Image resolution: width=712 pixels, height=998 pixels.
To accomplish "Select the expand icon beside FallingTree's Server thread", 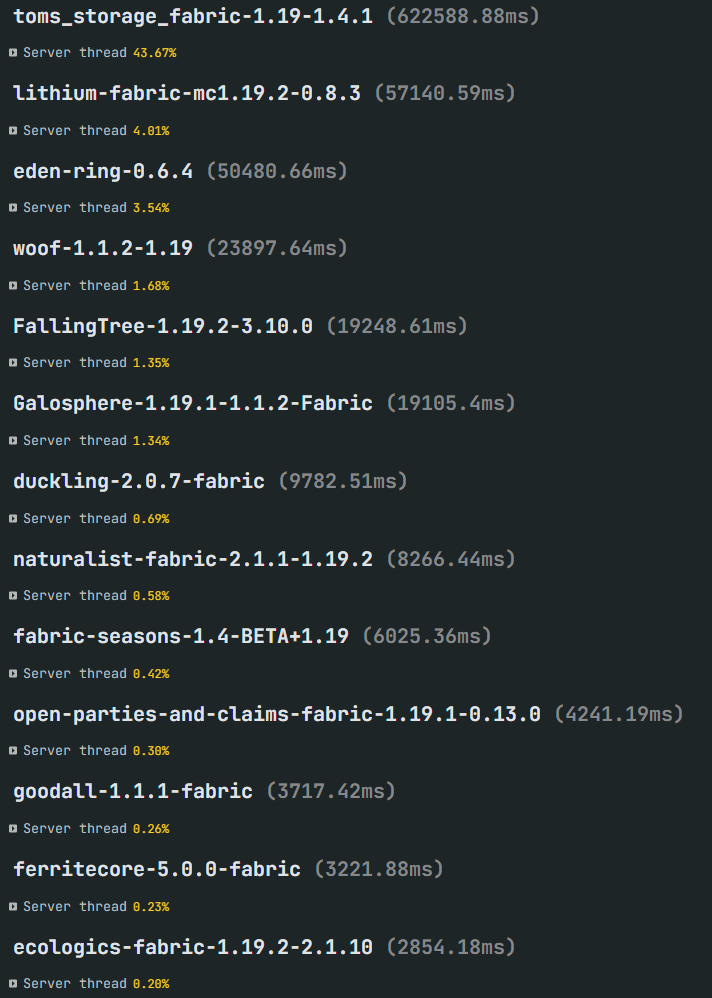I will [x=13, y=362].
